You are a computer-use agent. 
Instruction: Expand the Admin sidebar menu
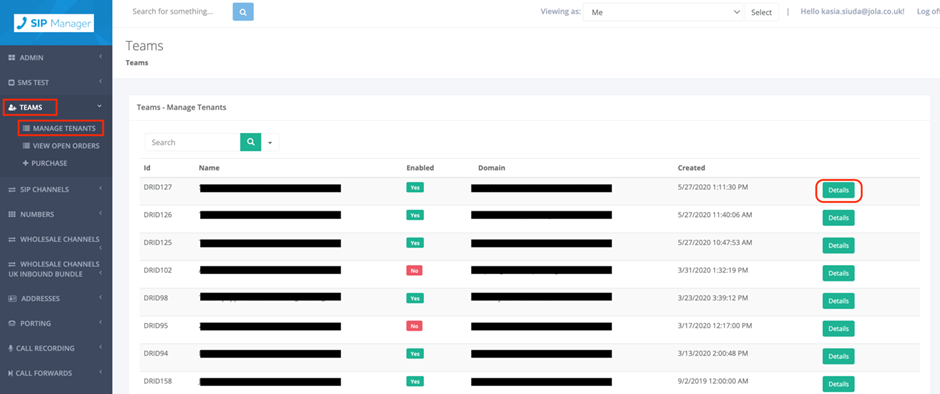coord(100,56)
